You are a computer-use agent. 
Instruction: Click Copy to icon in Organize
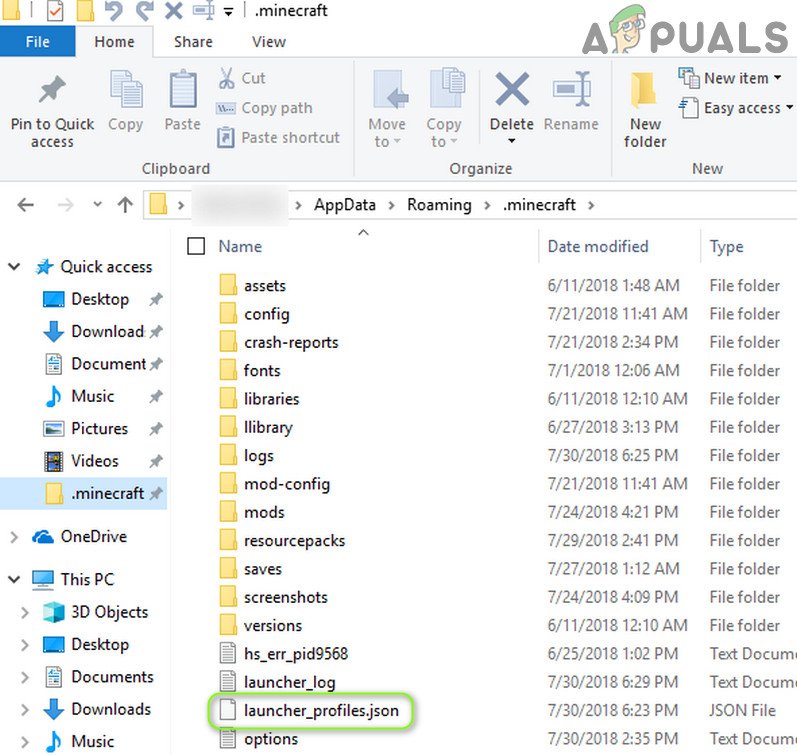pyautogui.click(x=447, y=88)
